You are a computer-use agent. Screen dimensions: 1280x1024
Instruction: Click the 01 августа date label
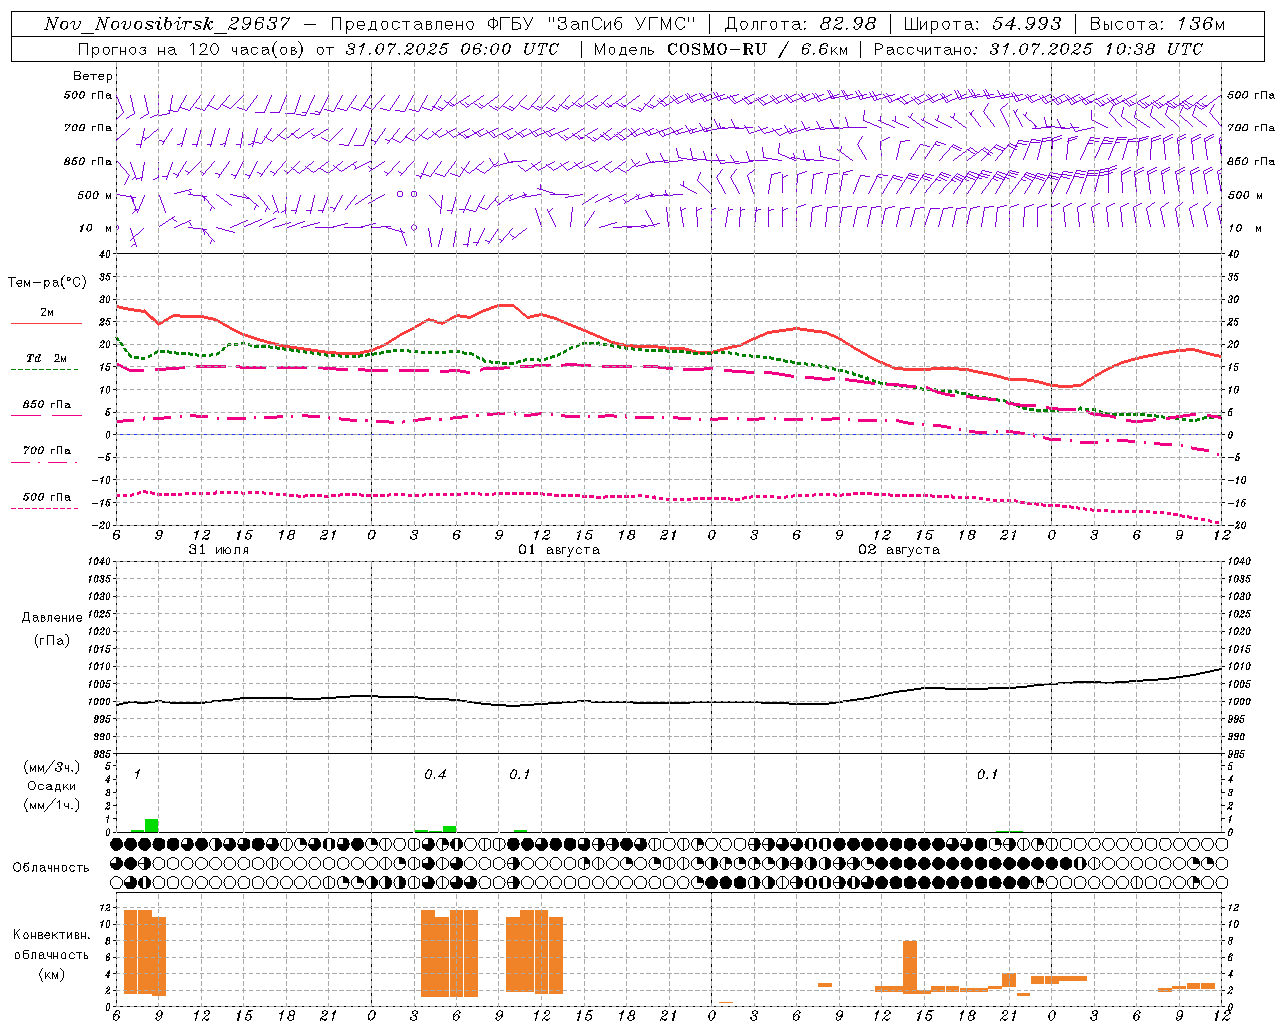[x=559, y=550]
